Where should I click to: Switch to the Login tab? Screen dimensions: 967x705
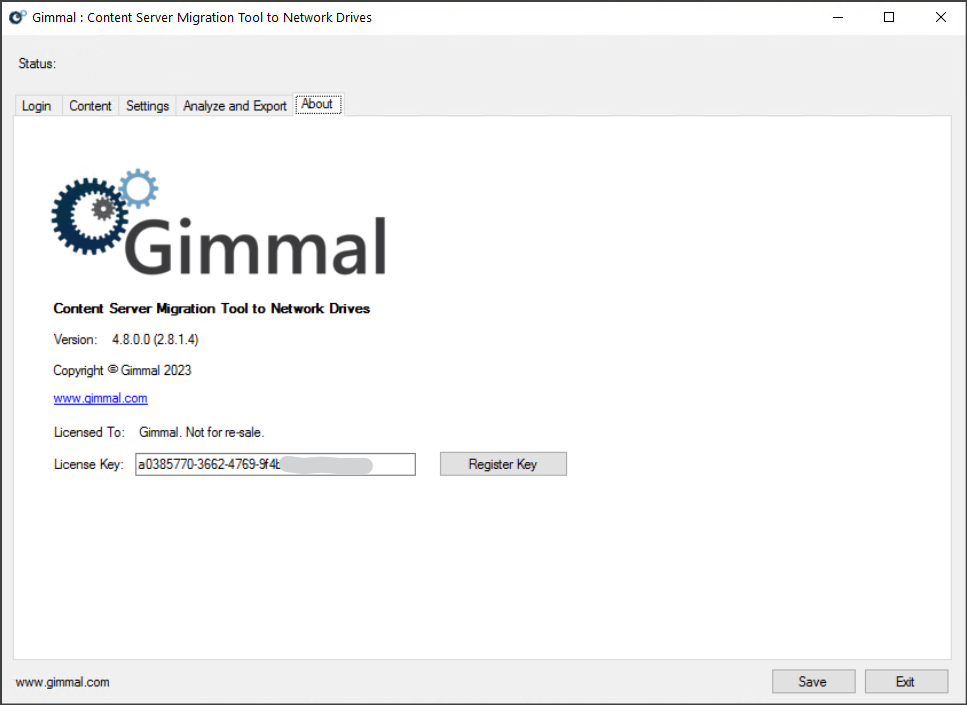pos(37,106)
